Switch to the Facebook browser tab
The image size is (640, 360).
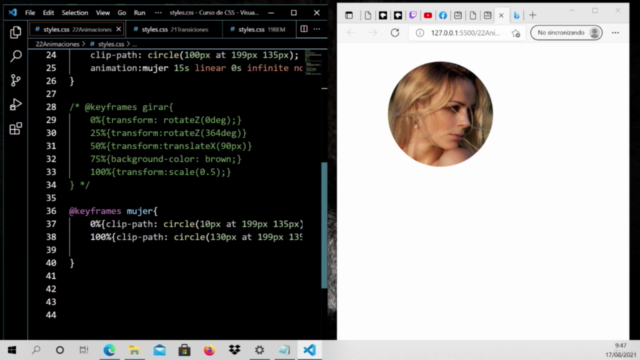[x=443, y=16]
